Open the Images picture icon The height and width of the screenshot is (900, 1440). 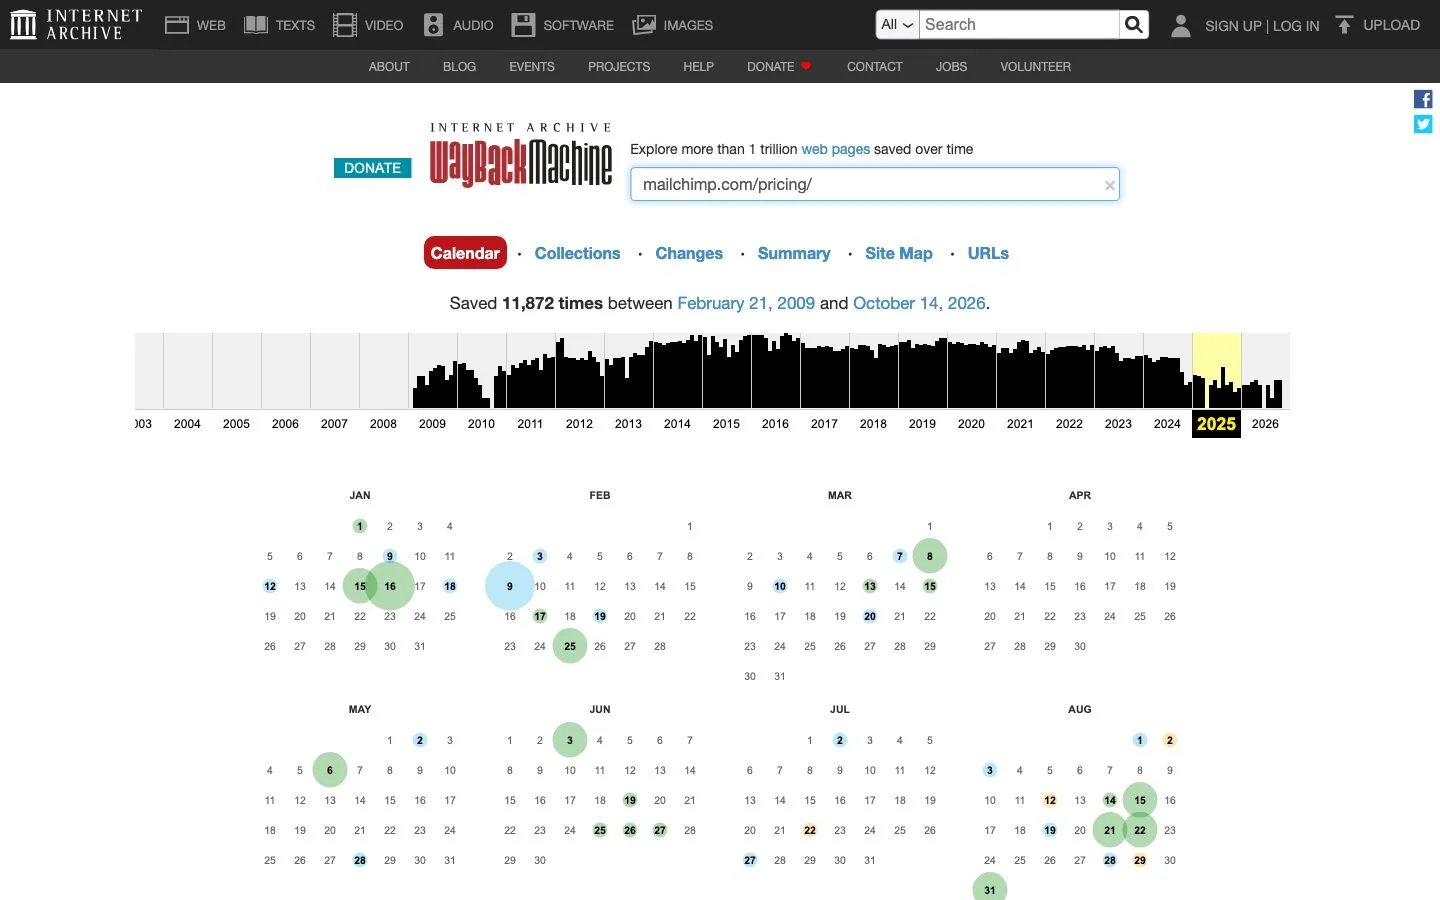point(644,25)
